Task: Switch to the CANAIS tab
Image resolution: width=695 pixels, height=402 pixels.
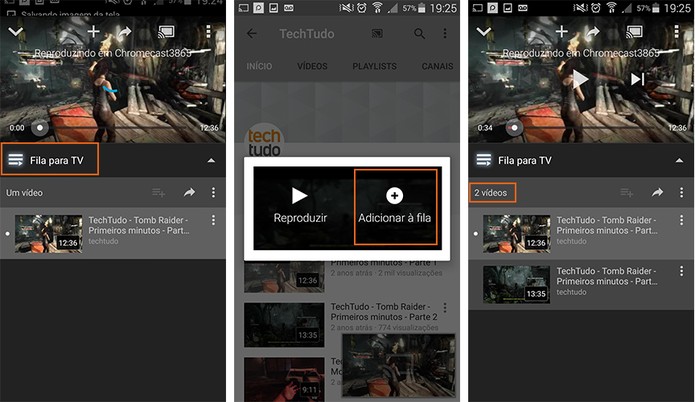Action: 437,66
